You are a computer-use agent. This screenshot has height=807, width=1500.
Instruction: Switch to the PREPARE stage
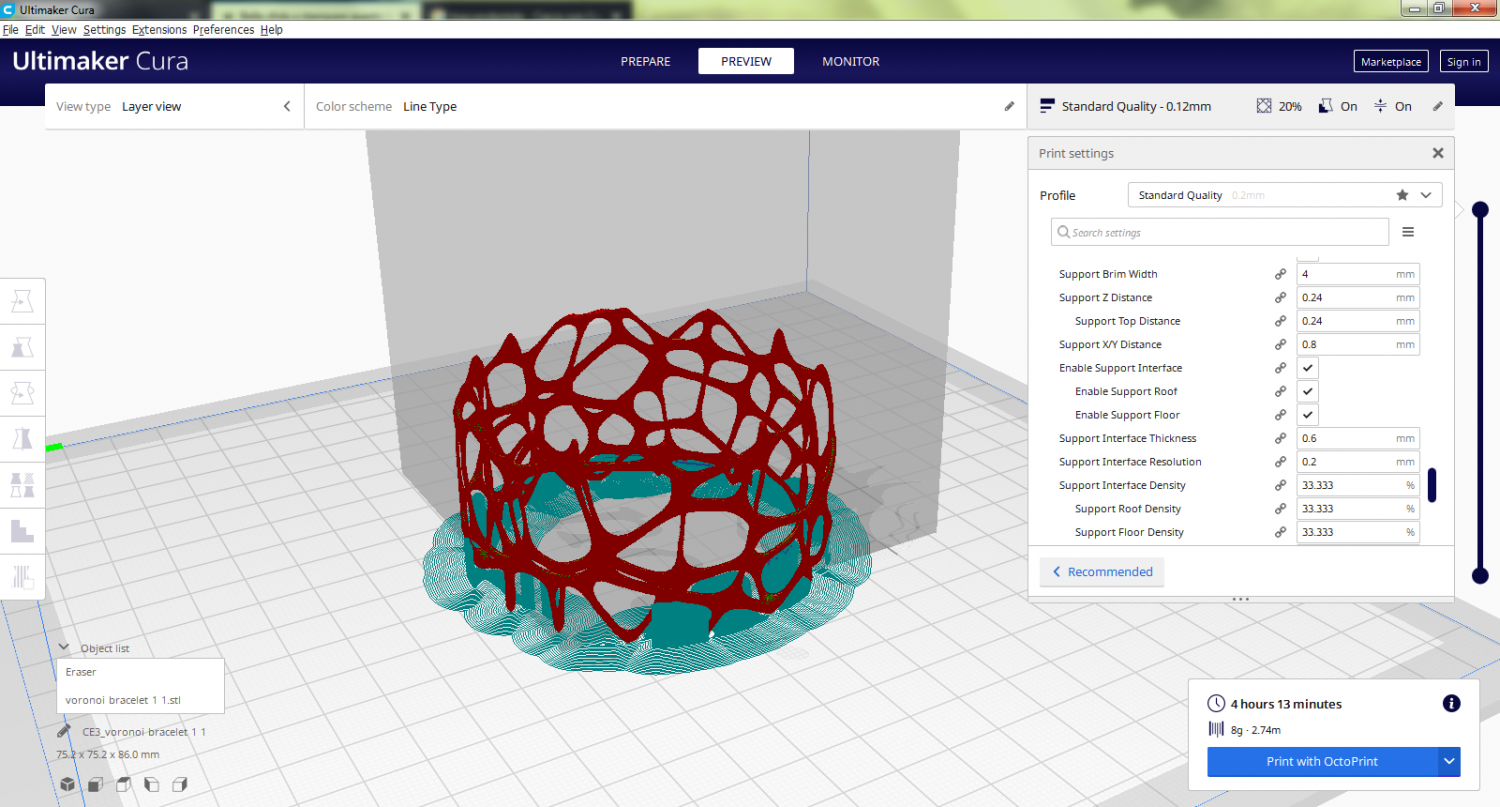[646, 61]
